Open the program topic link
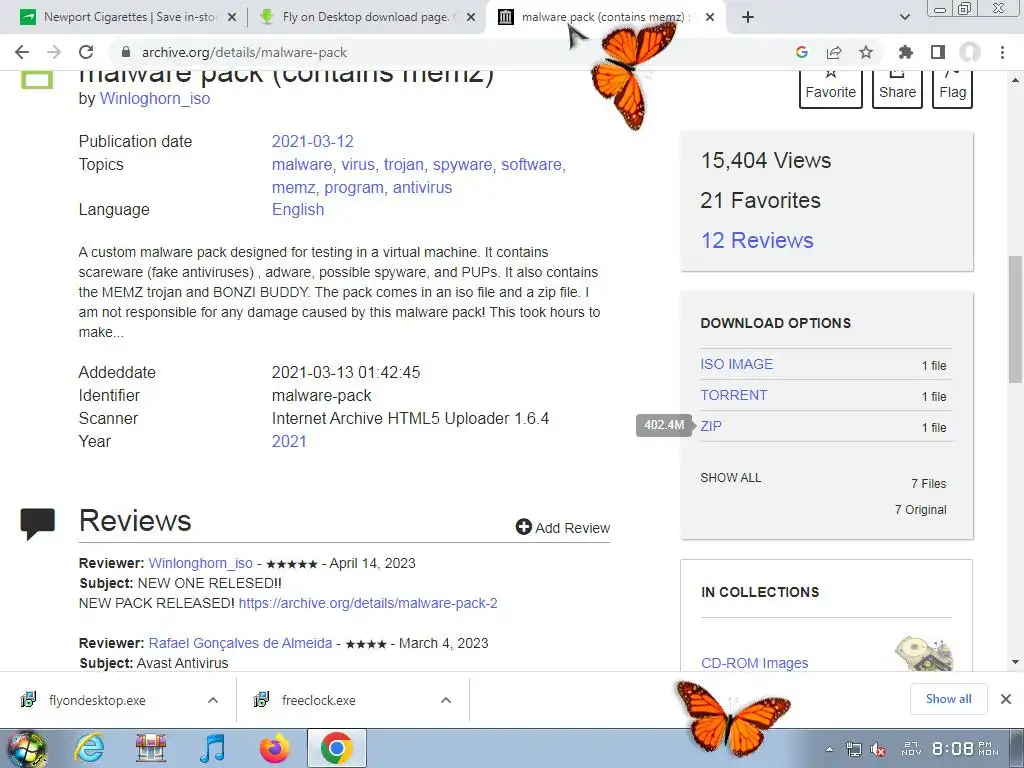 pos(354,188)
